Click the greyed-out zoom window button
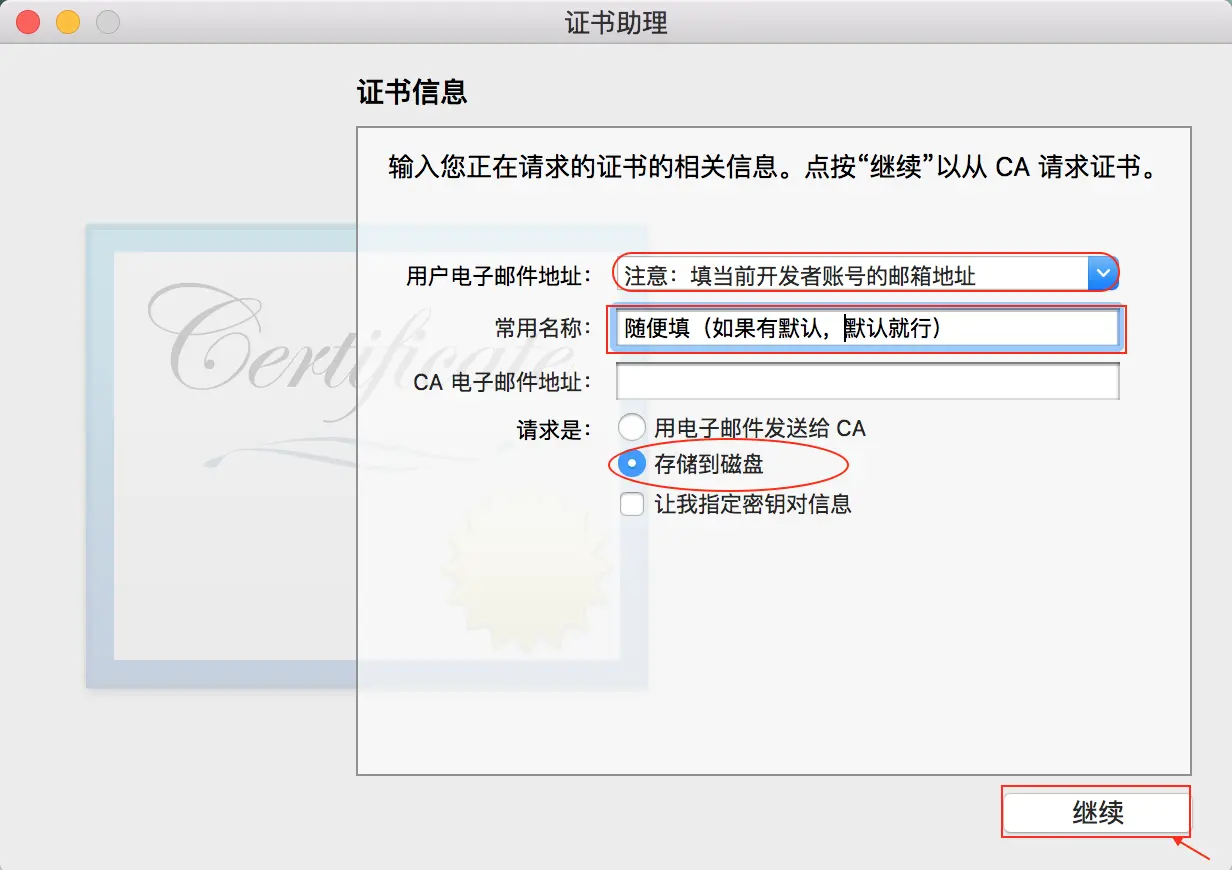 [x=107, y=22]
